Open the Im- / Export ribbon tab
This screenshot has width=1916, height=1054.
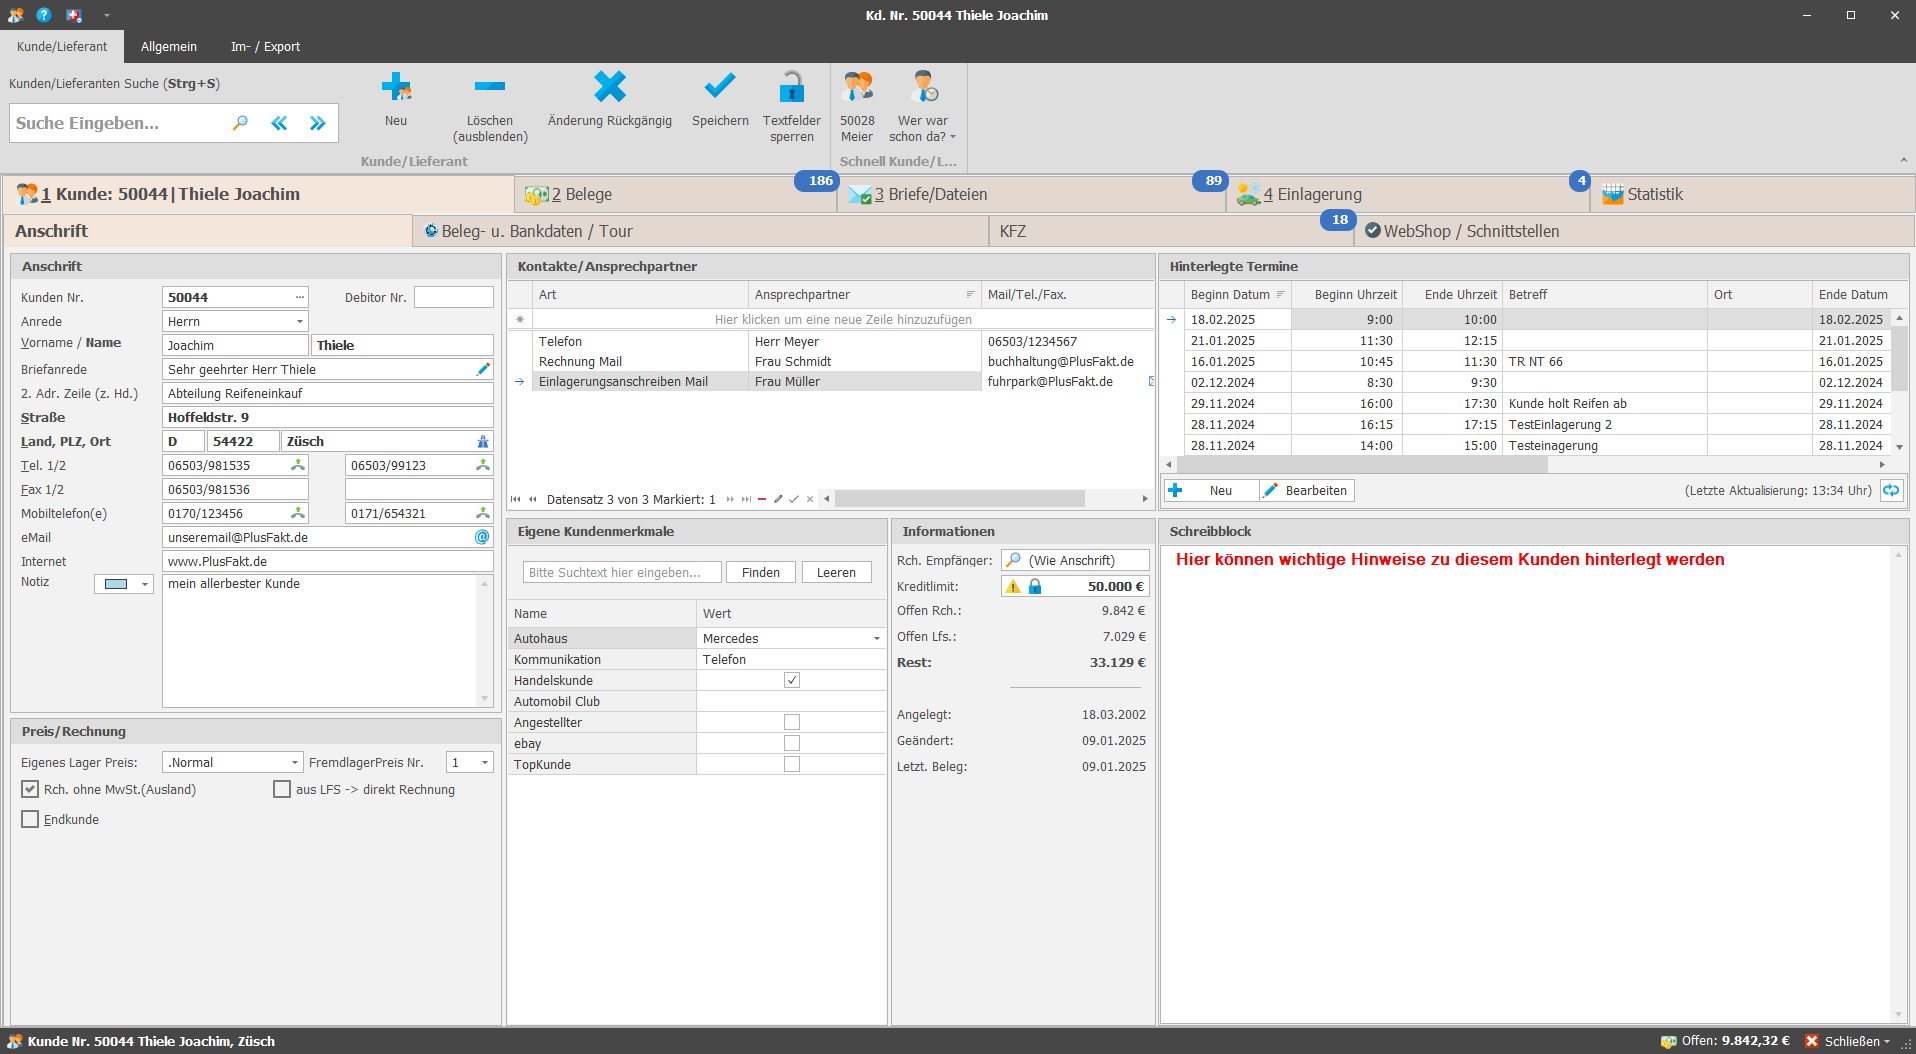click(265, 46)
